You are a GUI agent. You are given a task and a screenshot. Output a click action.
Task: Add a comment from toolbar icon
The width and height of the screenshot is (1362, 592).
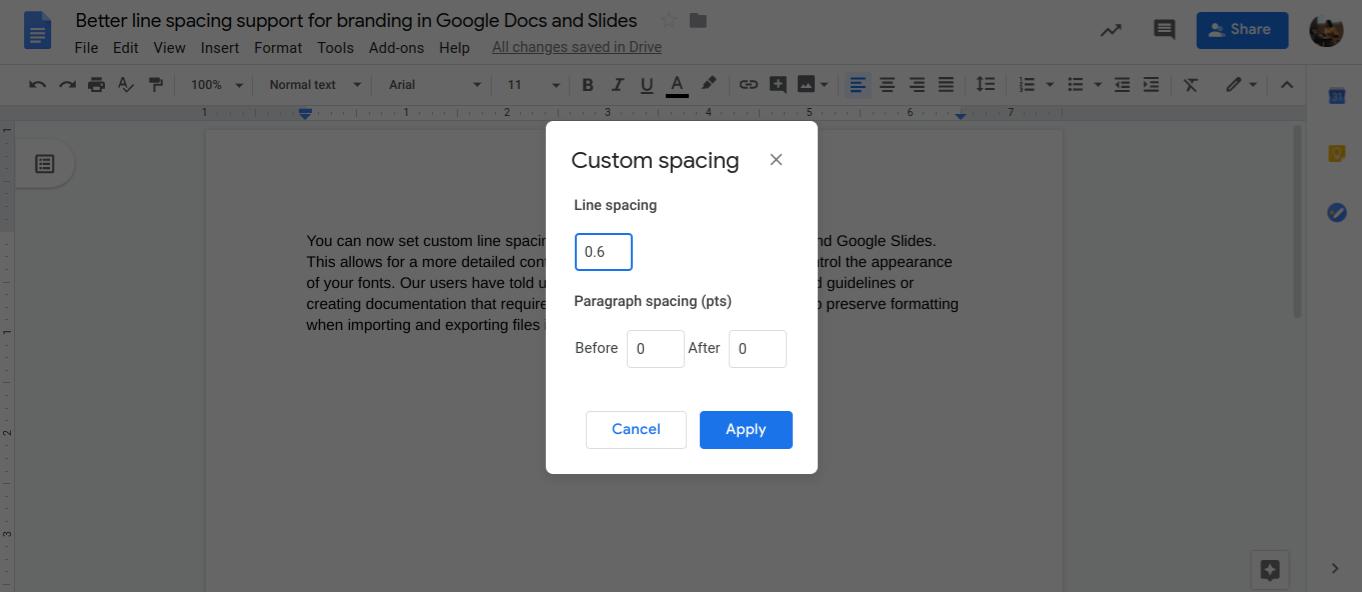pos(778,85)
